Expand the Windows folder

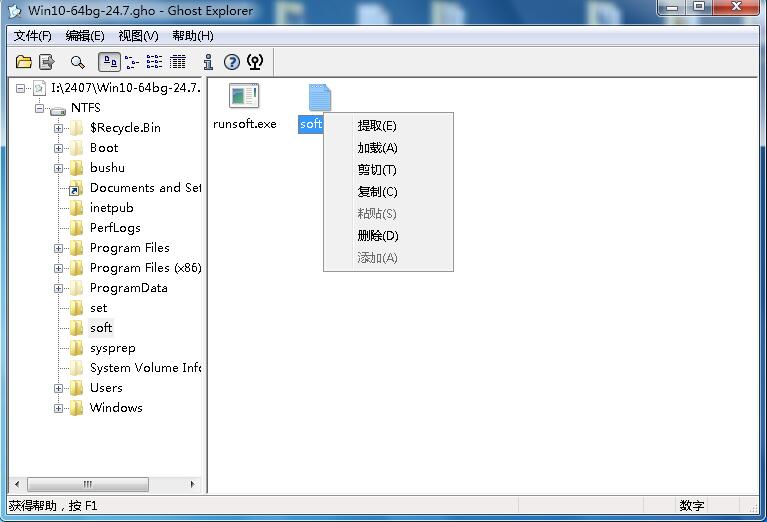click(58, 409)
